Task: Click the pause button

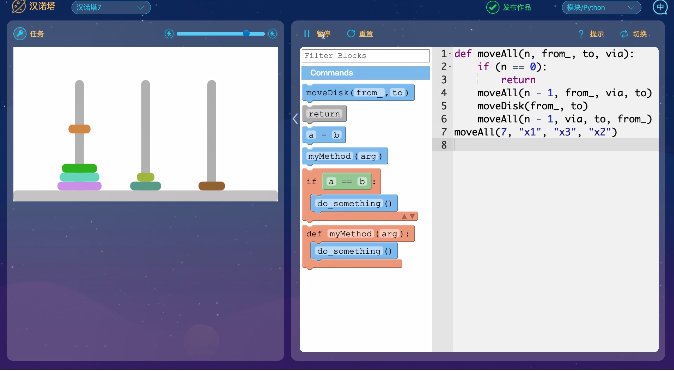Action: [x=317, y=34]
